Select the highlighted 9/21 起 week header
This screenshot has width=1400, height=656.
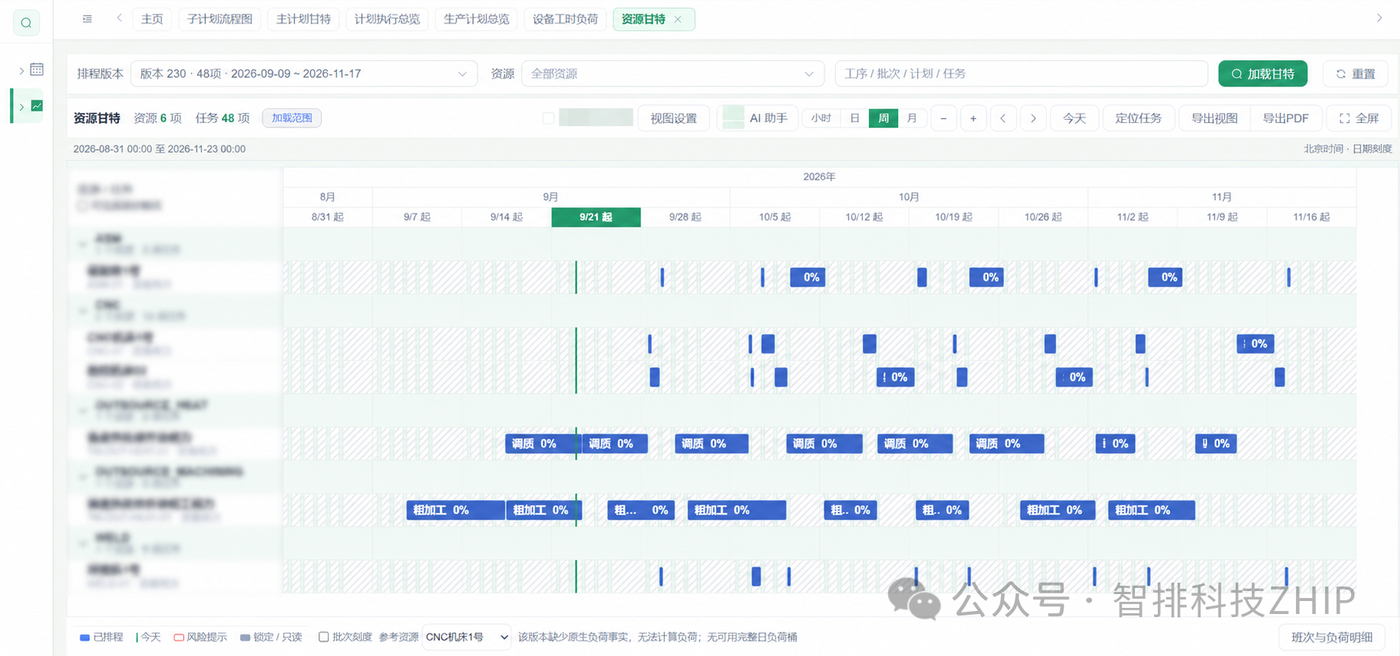click(596, 217)
